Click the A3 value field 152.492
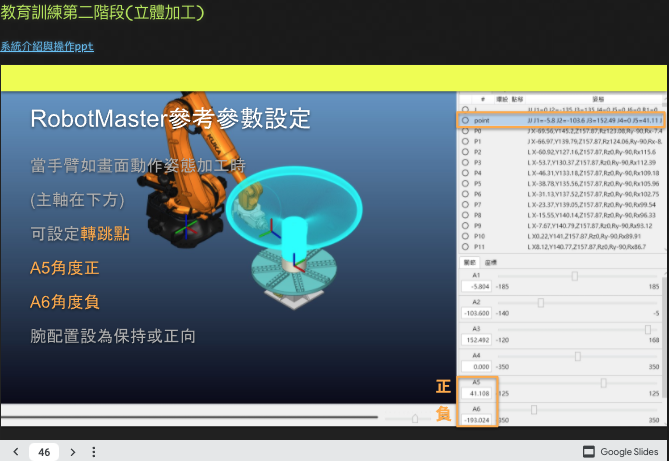Viewport: 669px width, 461px height. click(x=476, y=340)
